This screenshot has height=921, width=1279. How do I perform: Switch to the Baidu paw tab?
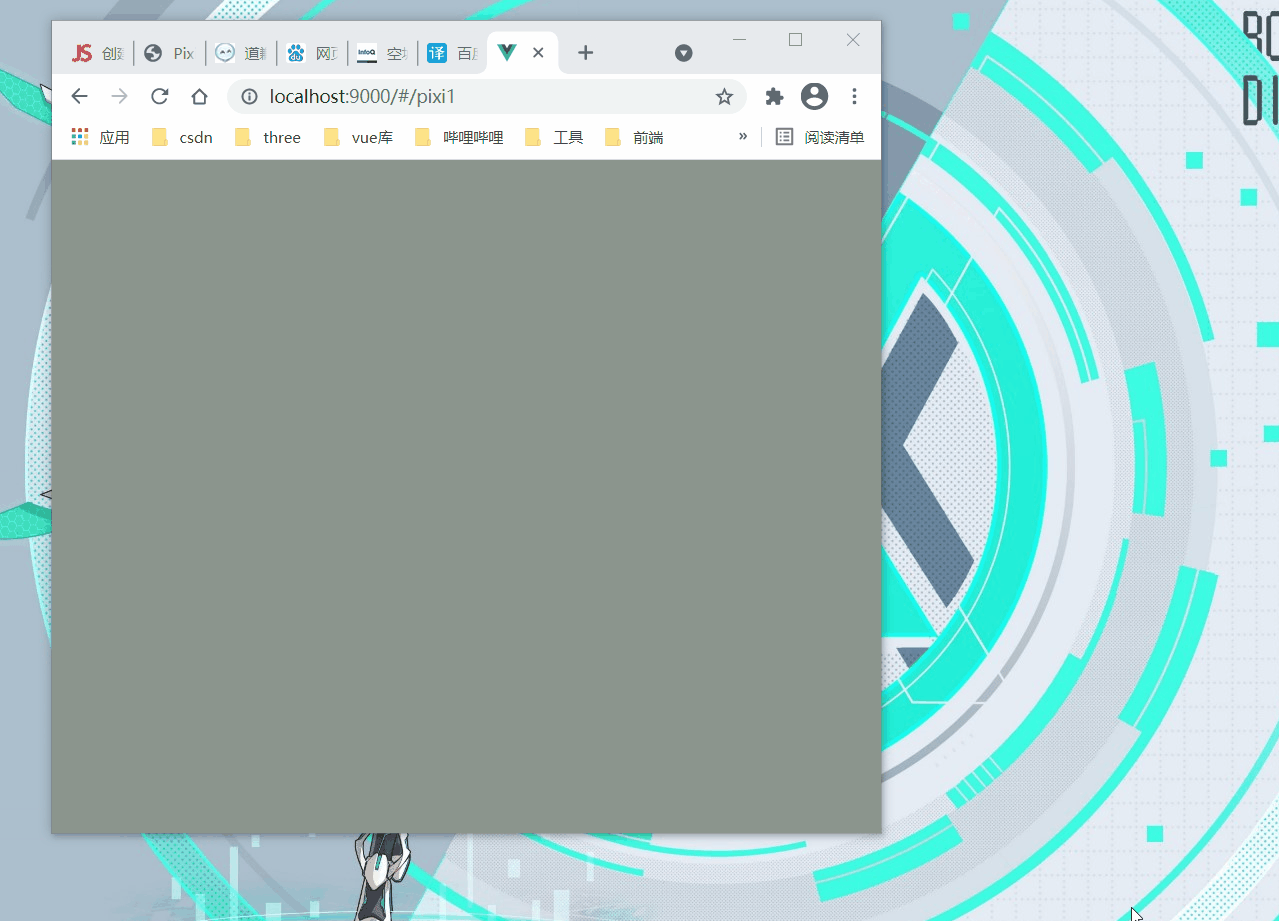pyautogui.click(x=311, y=54)
